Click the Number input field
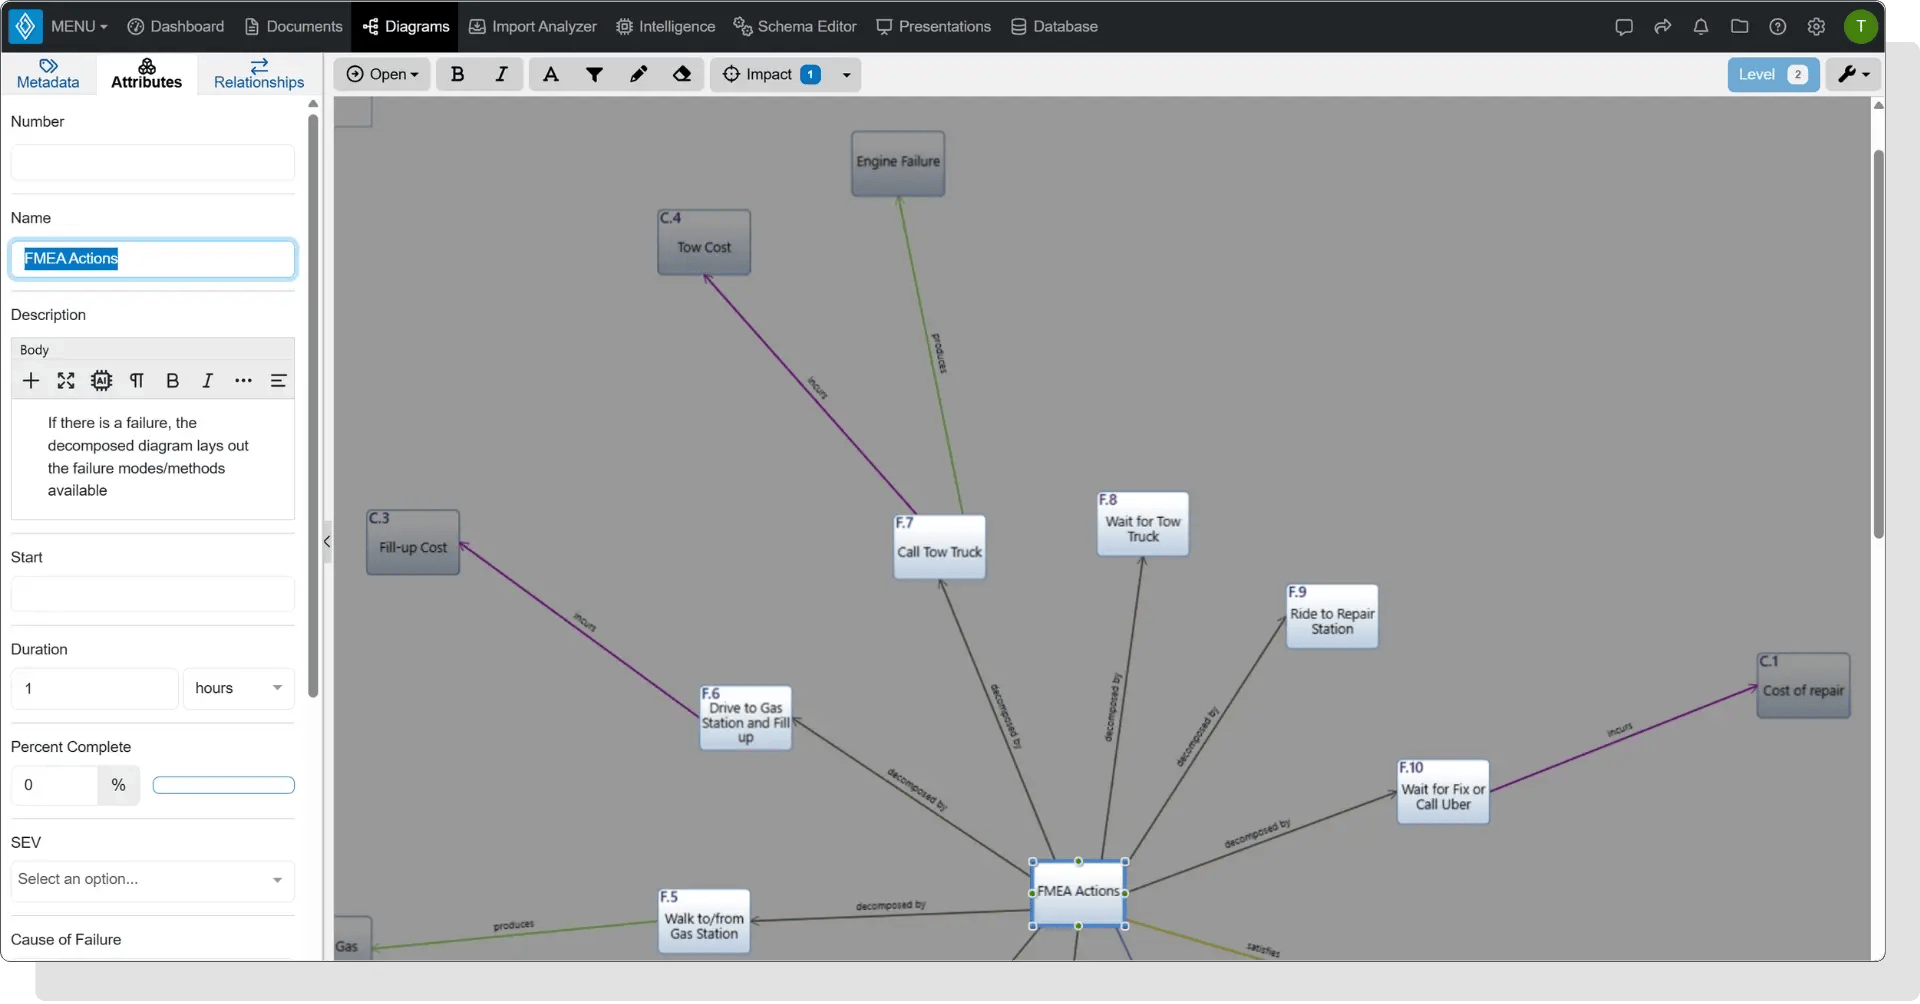 pos(153,162)
